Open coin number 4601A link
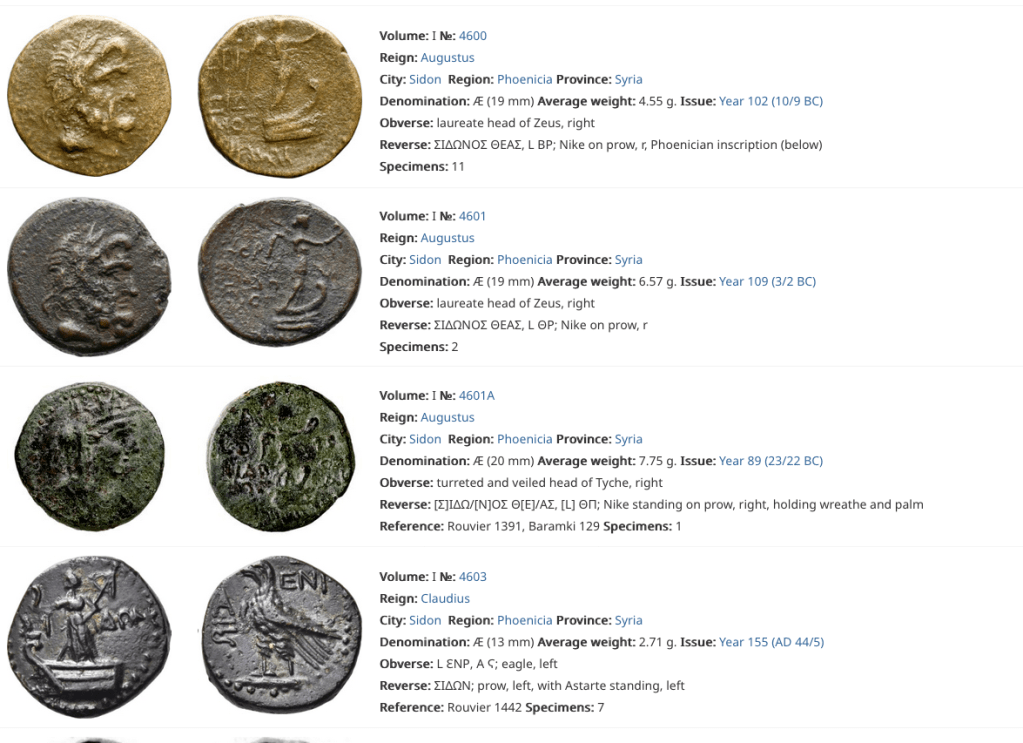The height and width of the screenshot is (743, 1023). 476,395
